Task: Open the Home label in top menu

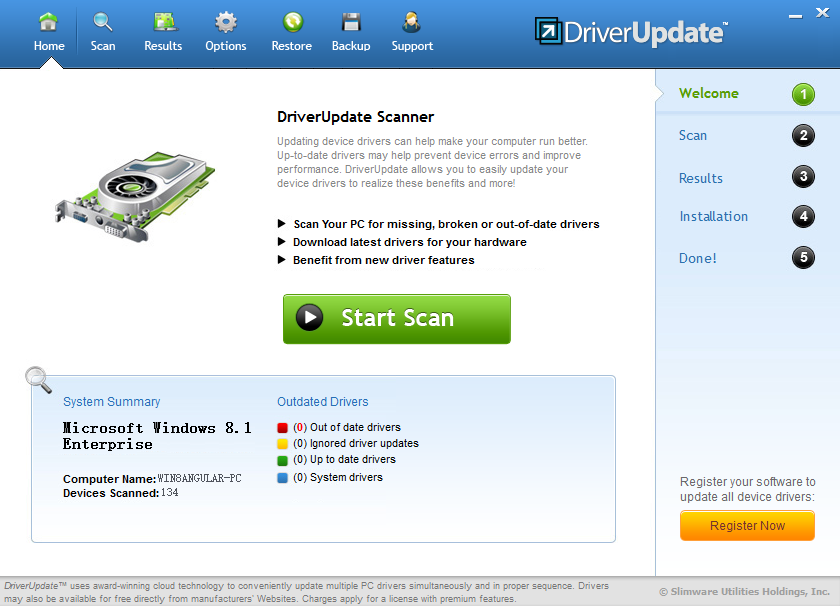Action: 49,46
